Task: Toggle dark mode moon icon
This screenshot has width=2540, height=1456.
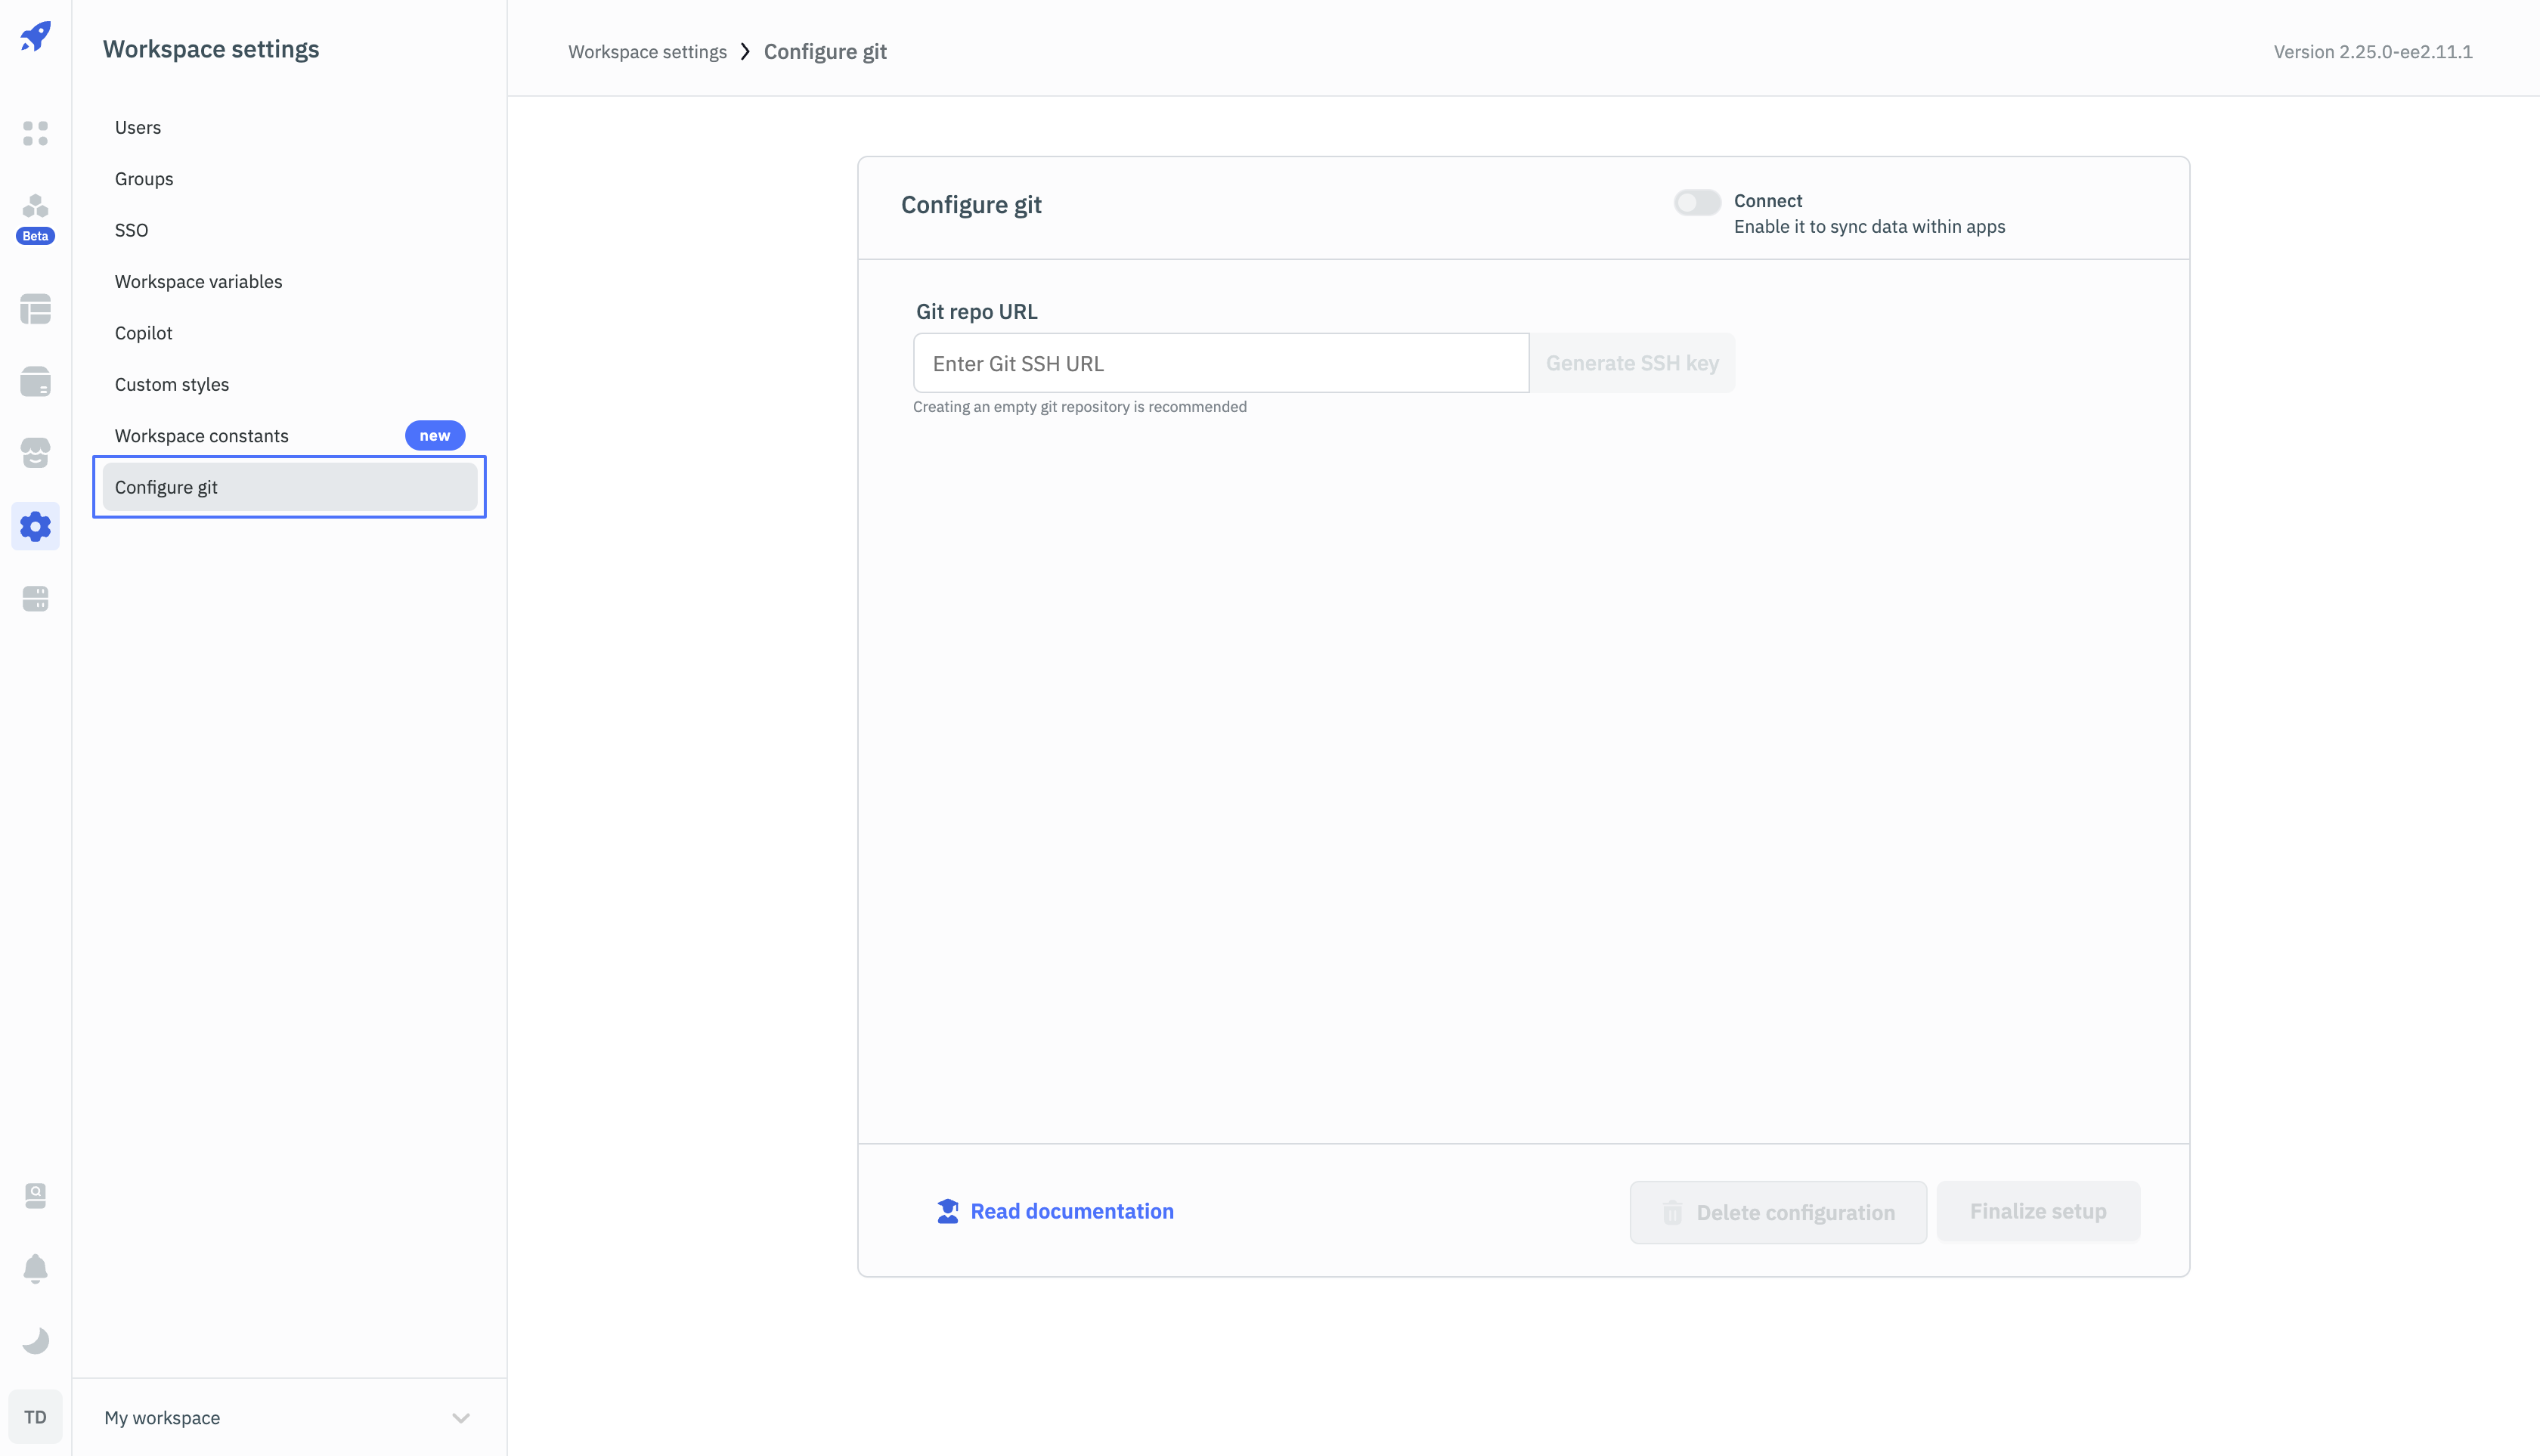Action: coord(35,1340)
